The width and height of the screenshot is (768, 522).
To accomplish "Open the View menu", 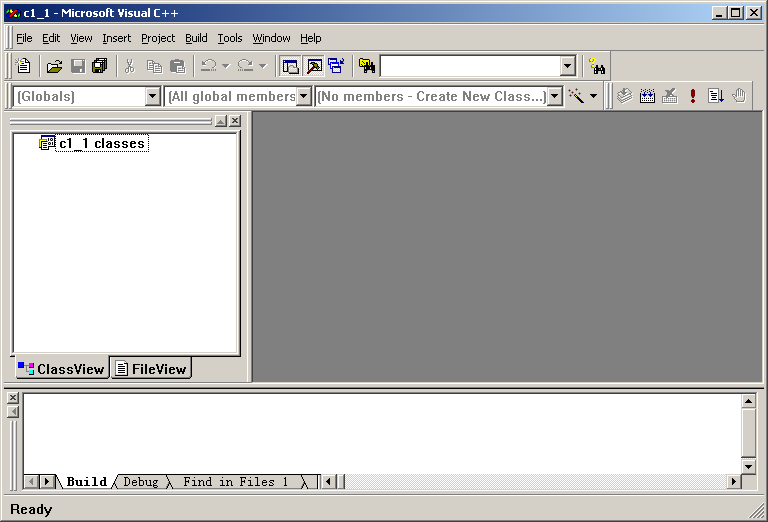I will click(x=81, y=38).
